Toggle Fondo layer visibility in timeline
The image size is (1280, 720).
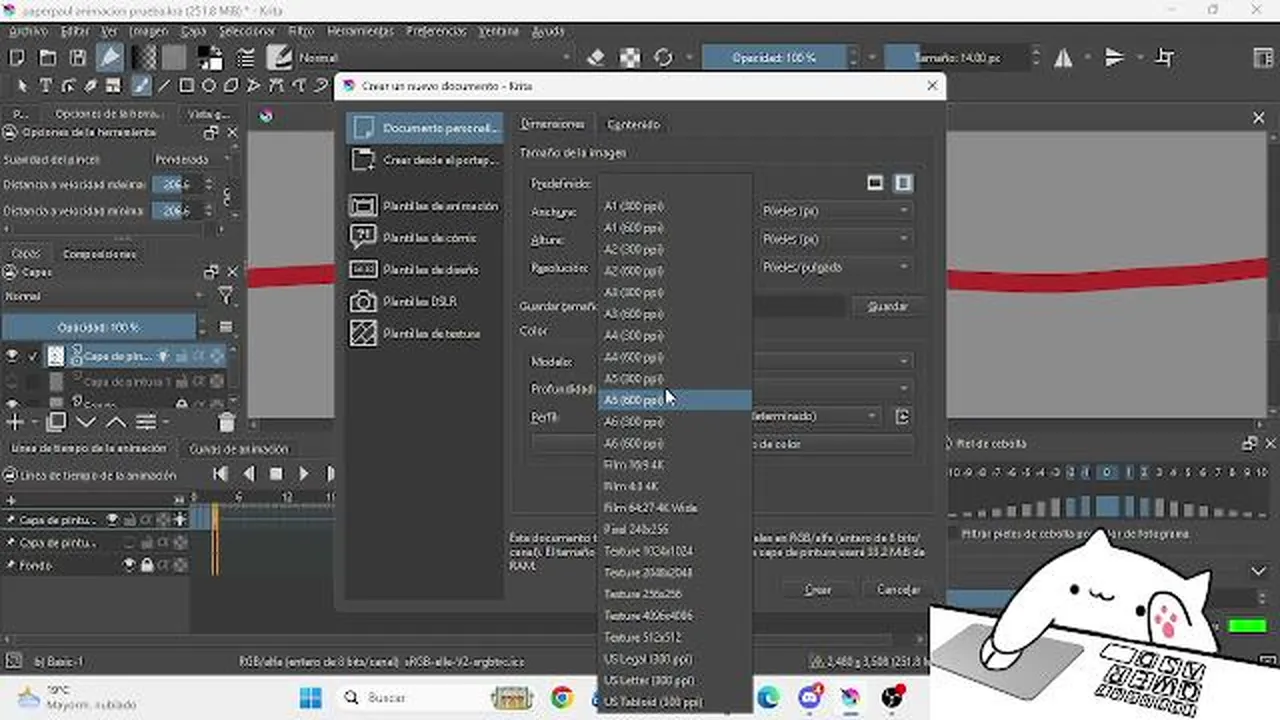pyautogui.click(x=129, y=565)
